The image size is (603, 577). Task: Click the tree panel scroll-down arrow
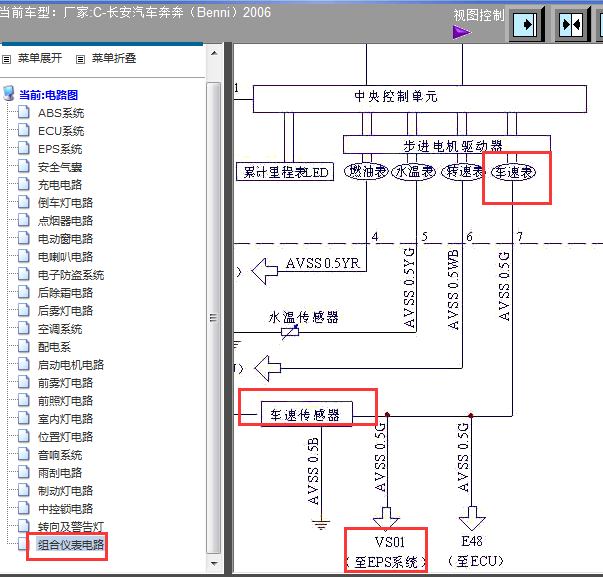point(214,564)
